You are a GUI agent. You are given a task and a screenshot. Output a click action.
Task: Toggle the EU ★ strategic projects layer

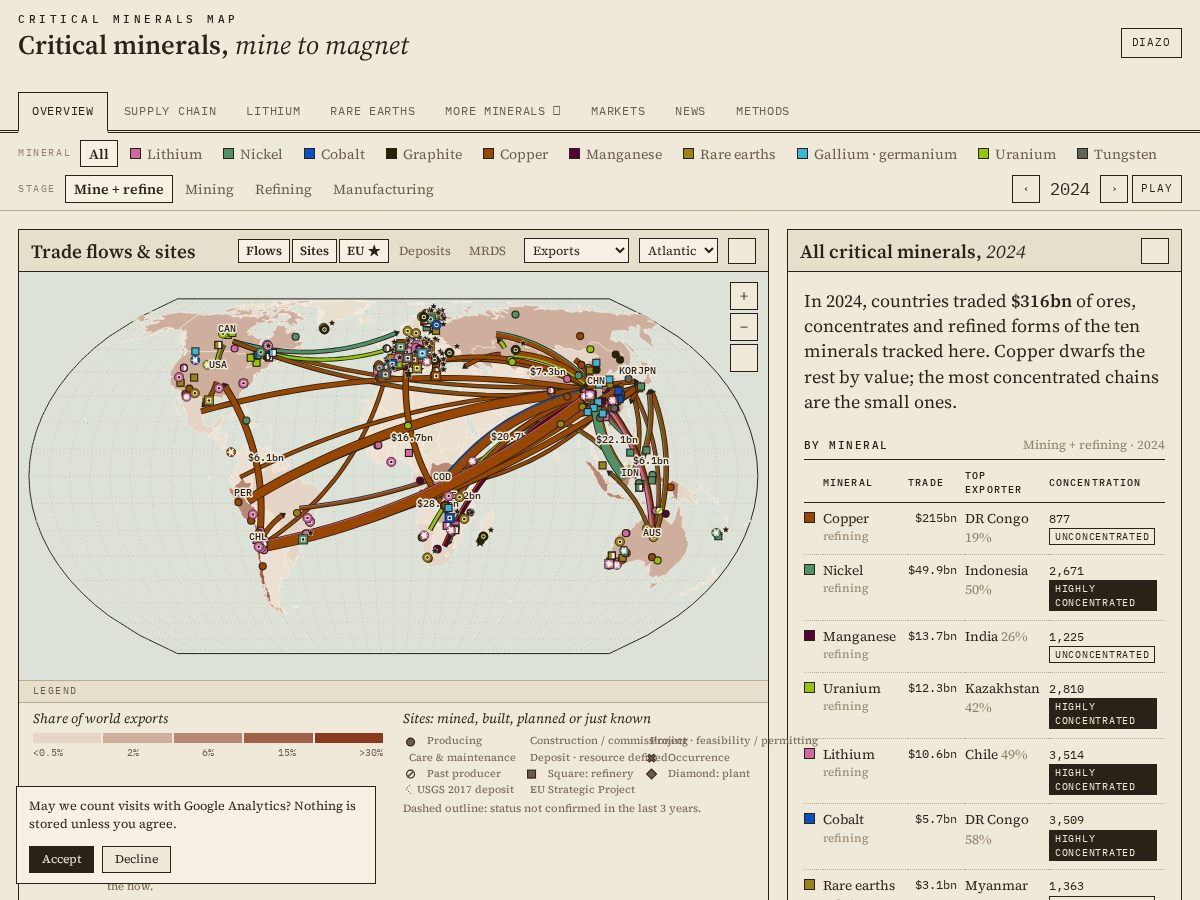coord(364,251)
